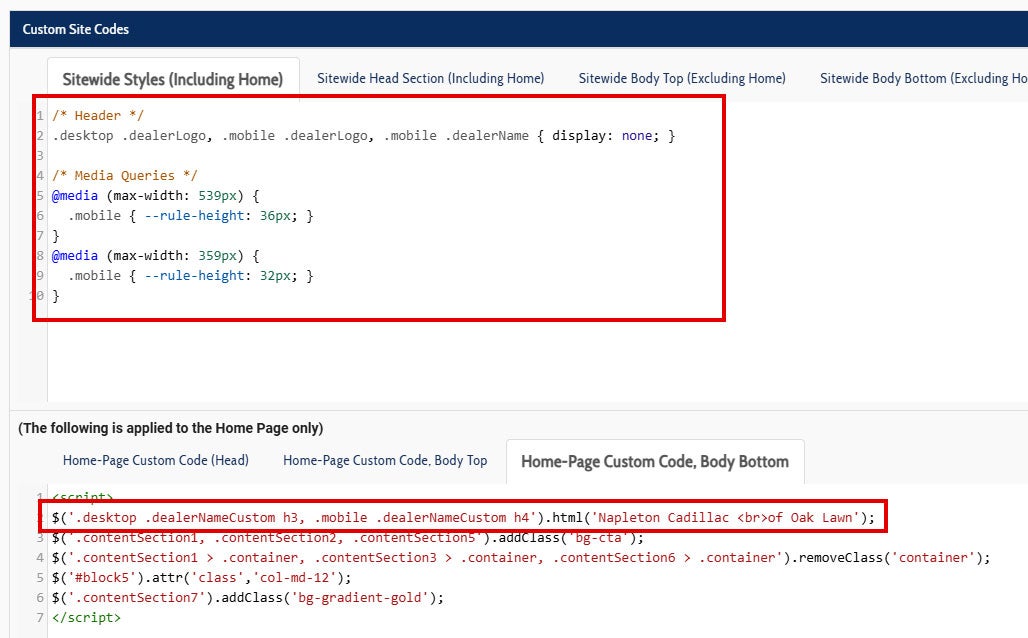
Task: Select the active Sitewide Styles (Including Home) tab
Action: point(173,79)
